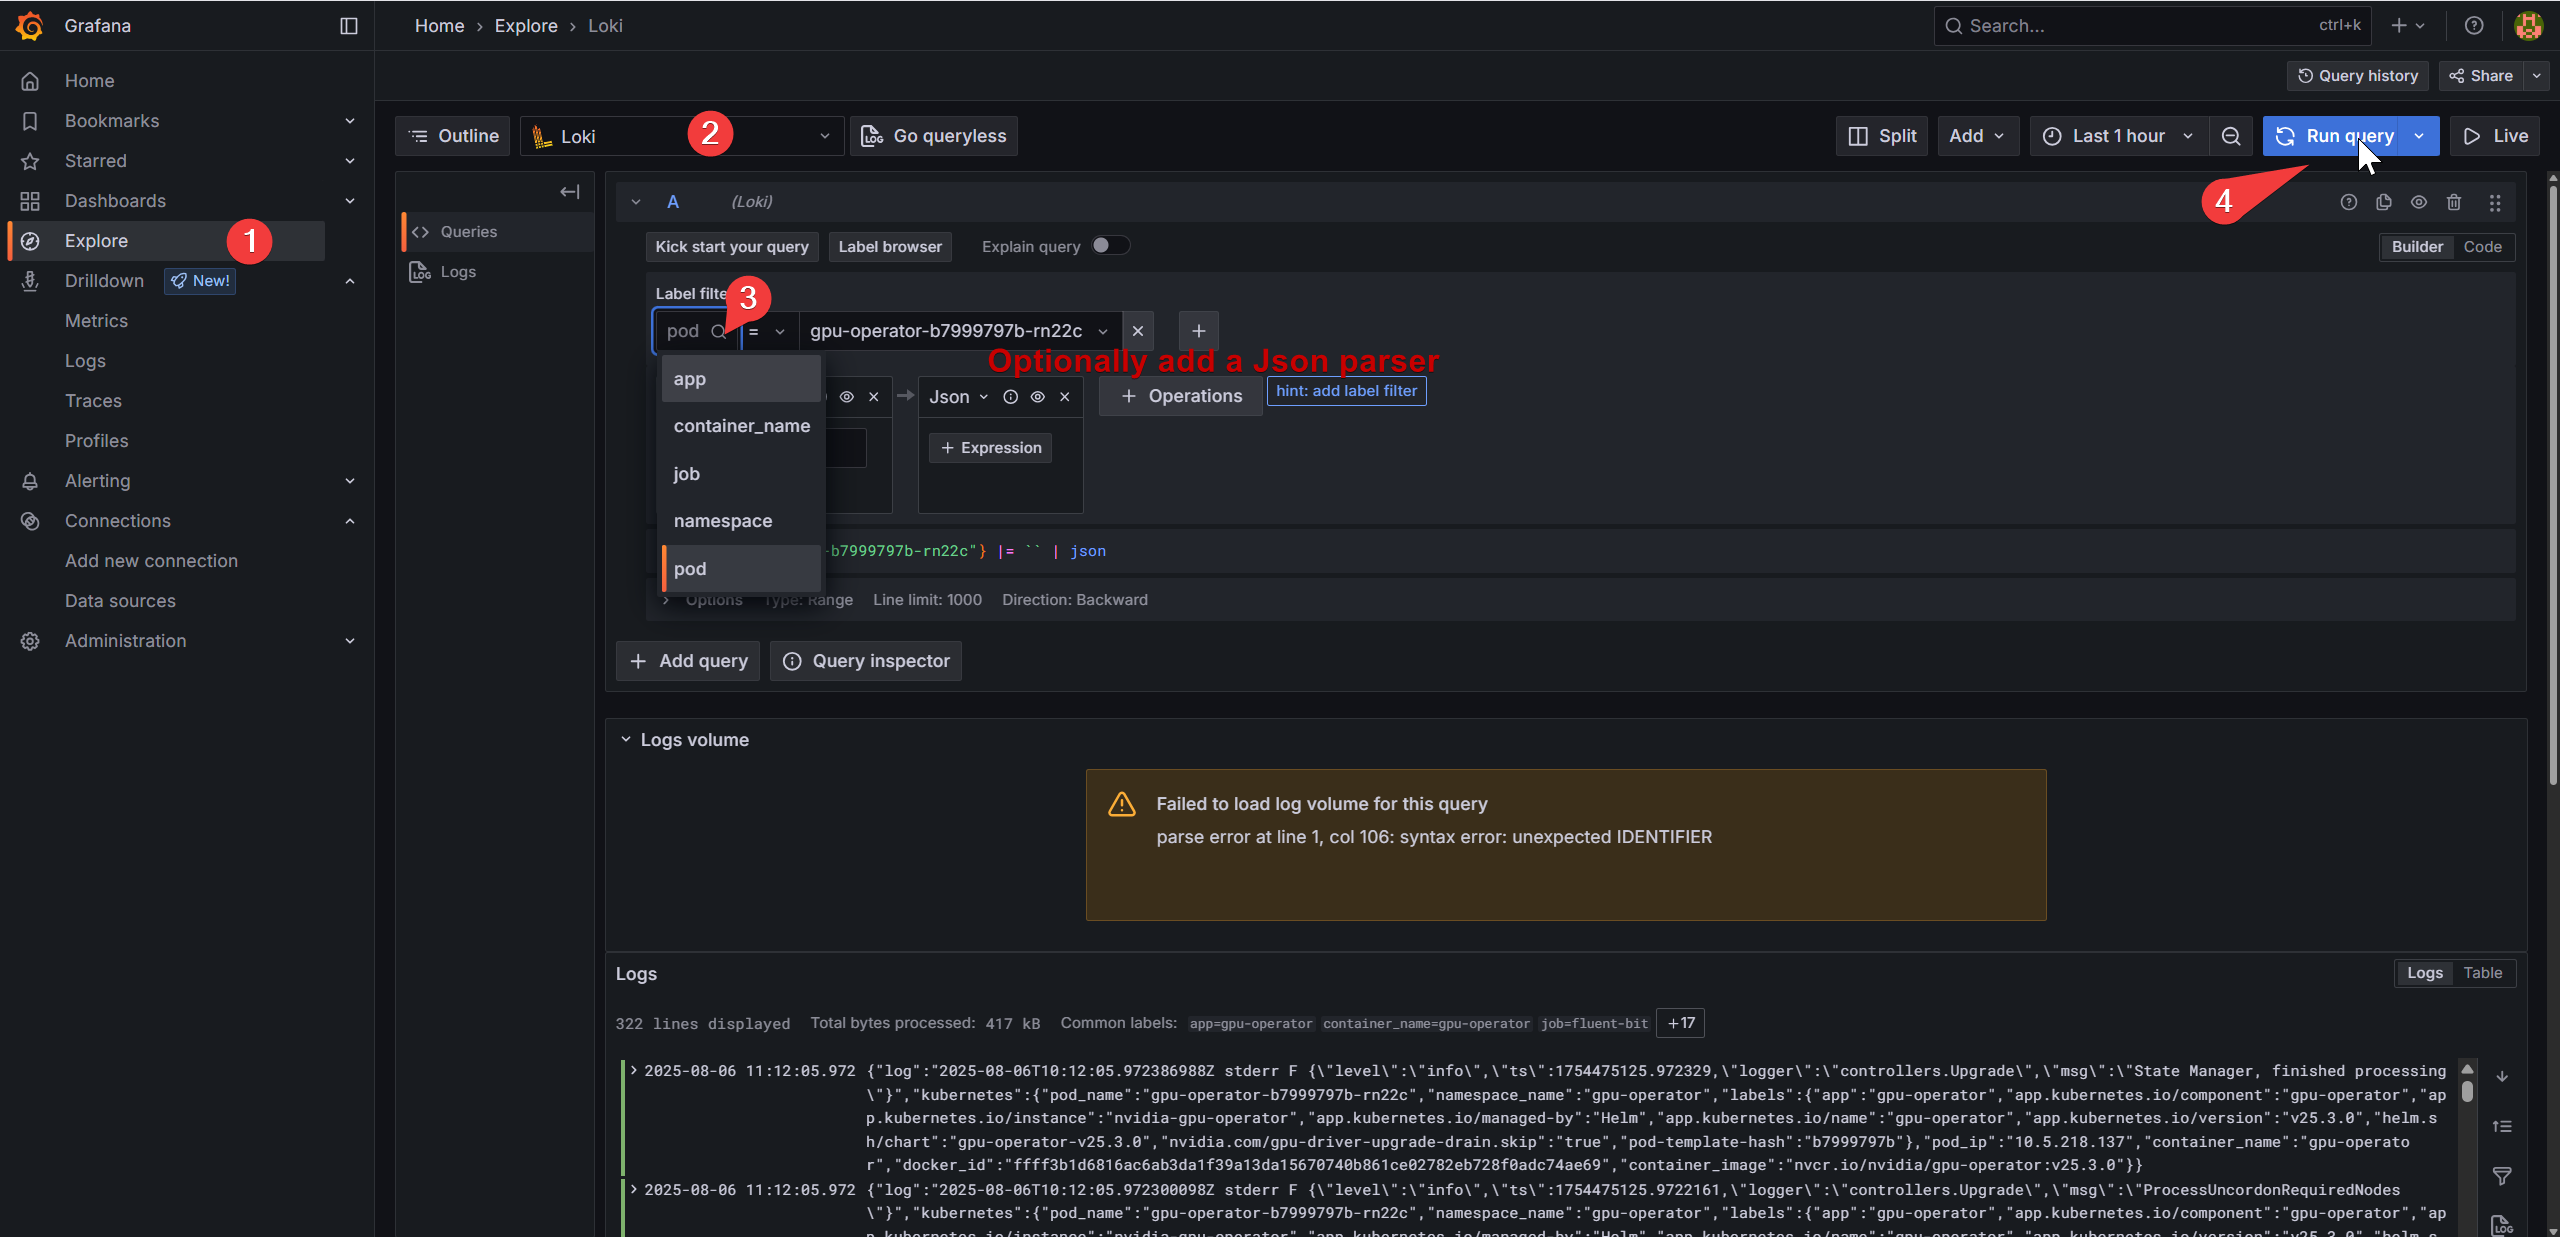Delete query A with trash icon

(2454, 202)
